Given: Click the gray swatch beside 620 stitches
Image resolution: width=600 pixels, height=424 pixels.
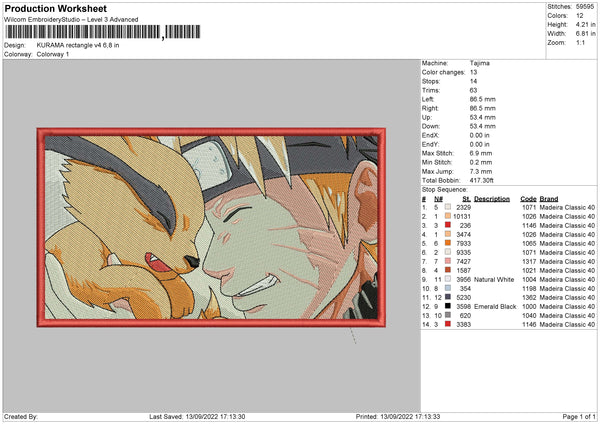Looking at the screenshot, I should coord(448,315).
